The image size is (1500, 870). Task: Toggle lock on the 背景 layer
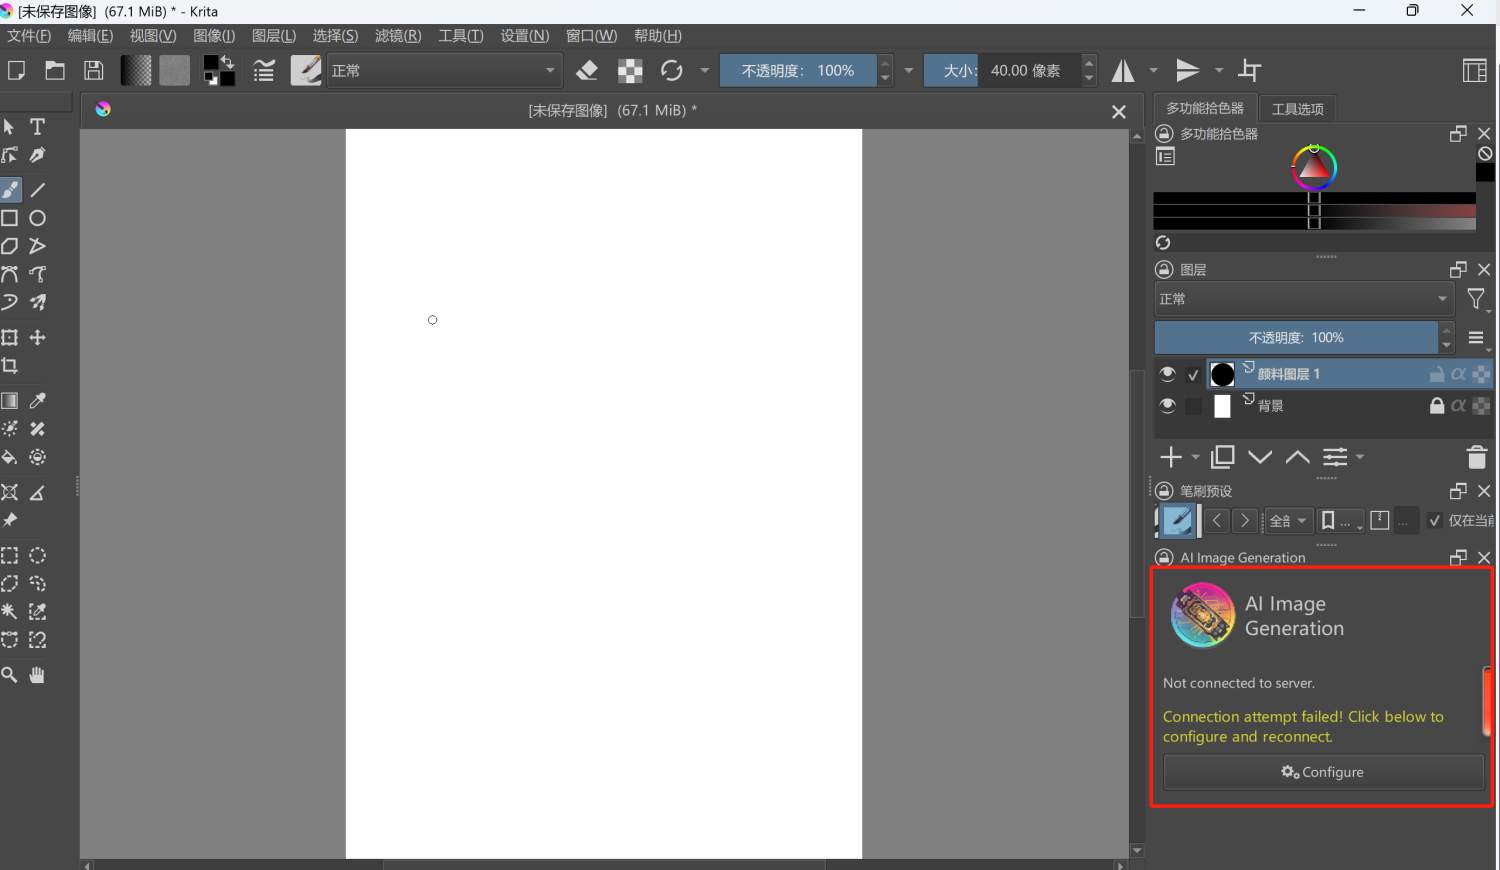click(x=1437, y=406)
